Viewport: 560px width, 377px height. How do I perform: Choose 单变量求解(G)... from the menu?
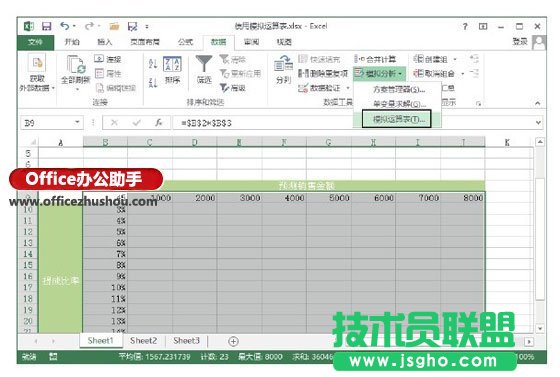coord(399,104)
